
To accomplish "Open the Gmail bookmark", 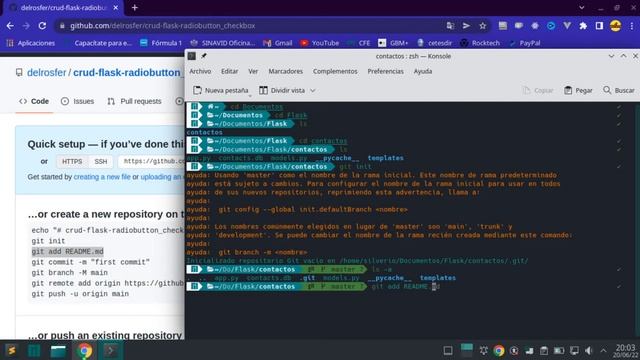I will pos(278,43).
